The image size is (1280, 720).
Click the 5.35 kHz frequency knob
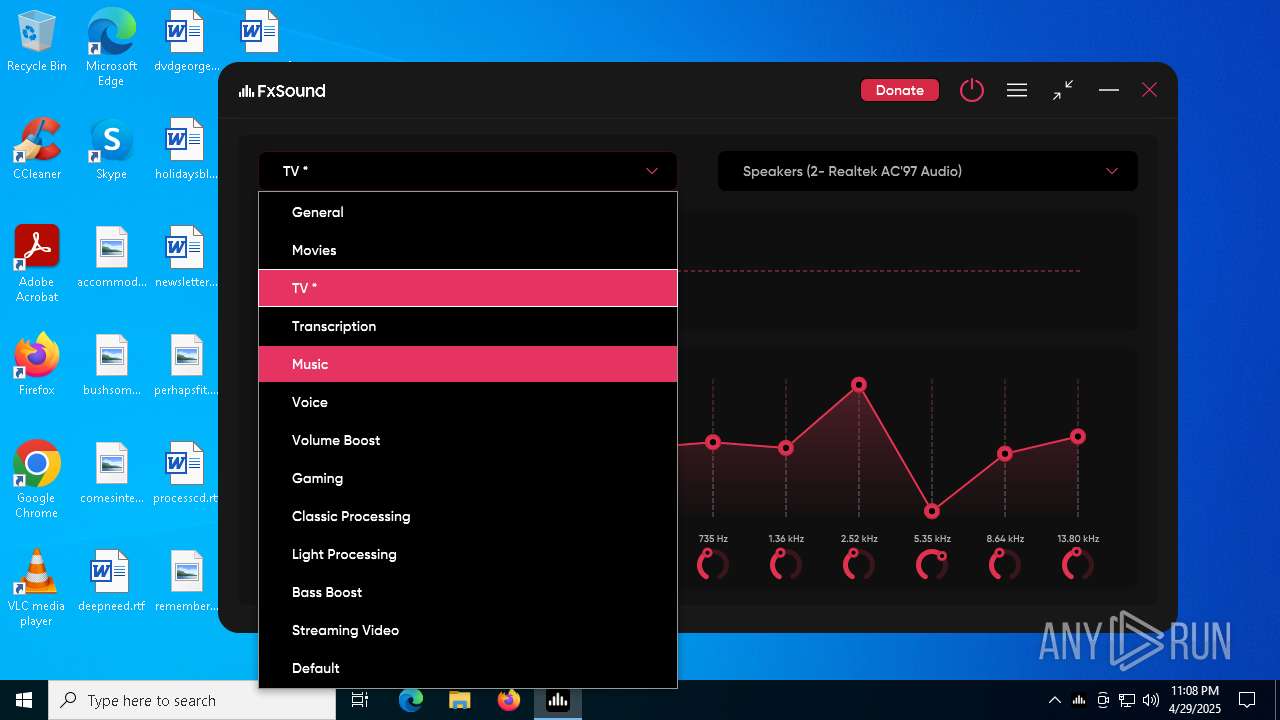(x=932, y=564)
